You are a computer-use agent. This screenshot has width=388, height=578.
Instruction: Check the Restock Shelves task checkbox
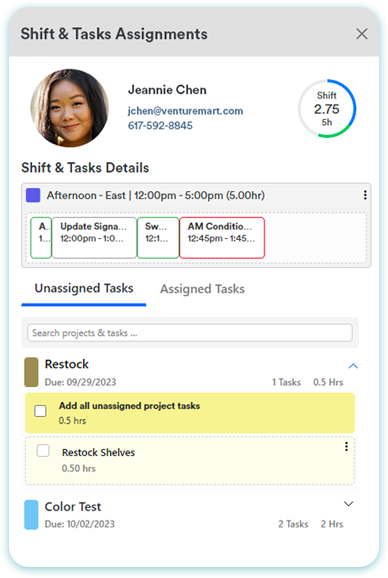43,450
